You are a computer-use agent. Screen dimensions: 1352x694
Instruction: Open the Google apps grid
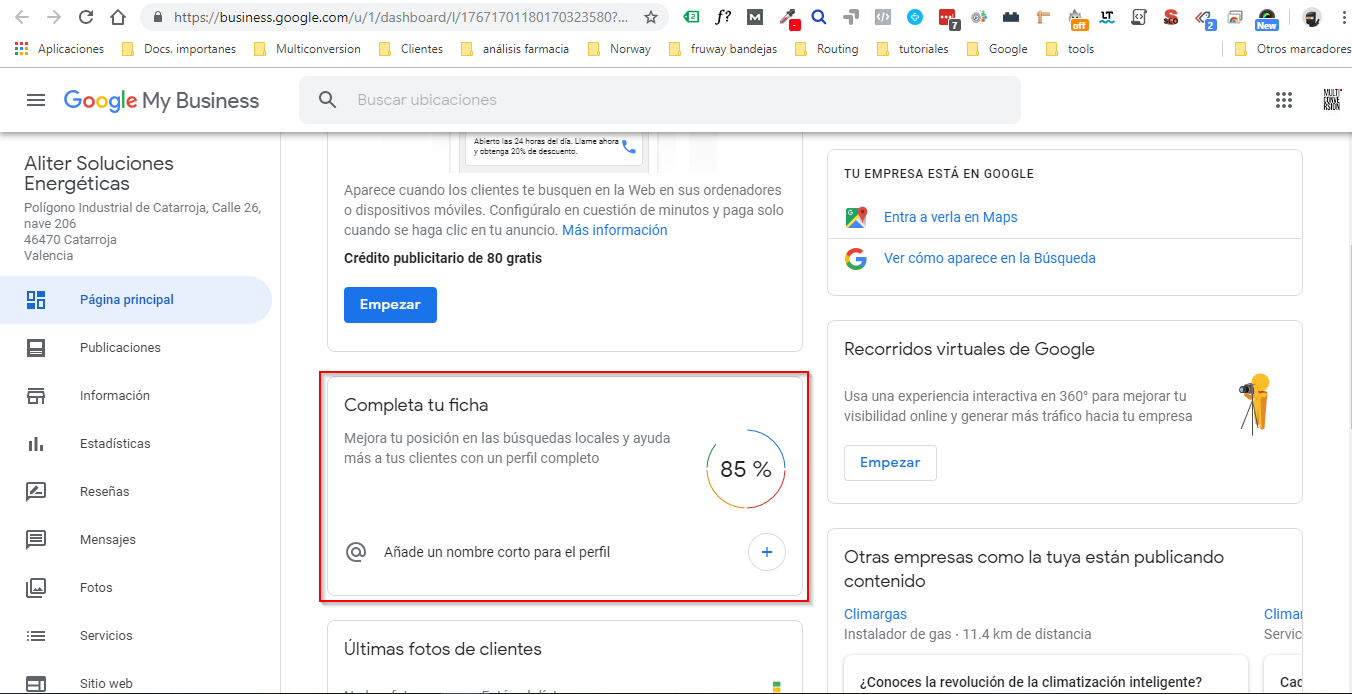[1284, 100]
